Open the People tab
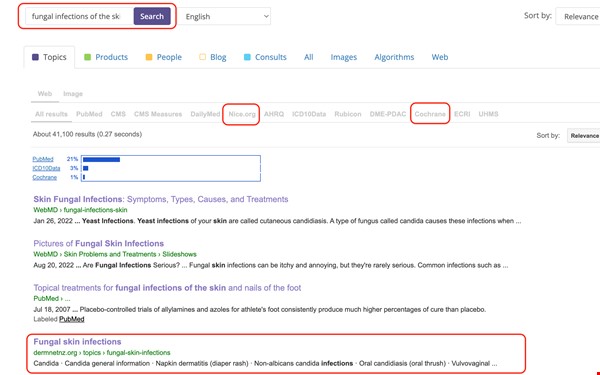This screenshot has height=375, width=600. (x=164, y=57)
